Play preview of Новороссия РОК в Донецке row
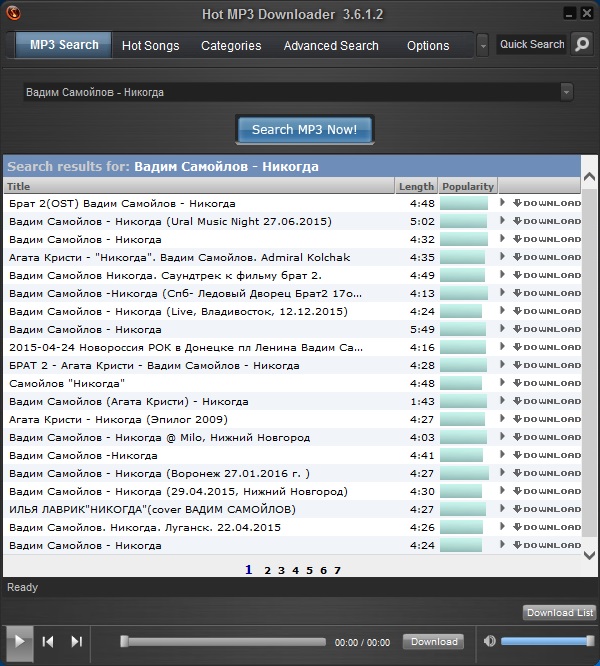Image resolution: width=600 pixels, height=666 pixels. 502,347
